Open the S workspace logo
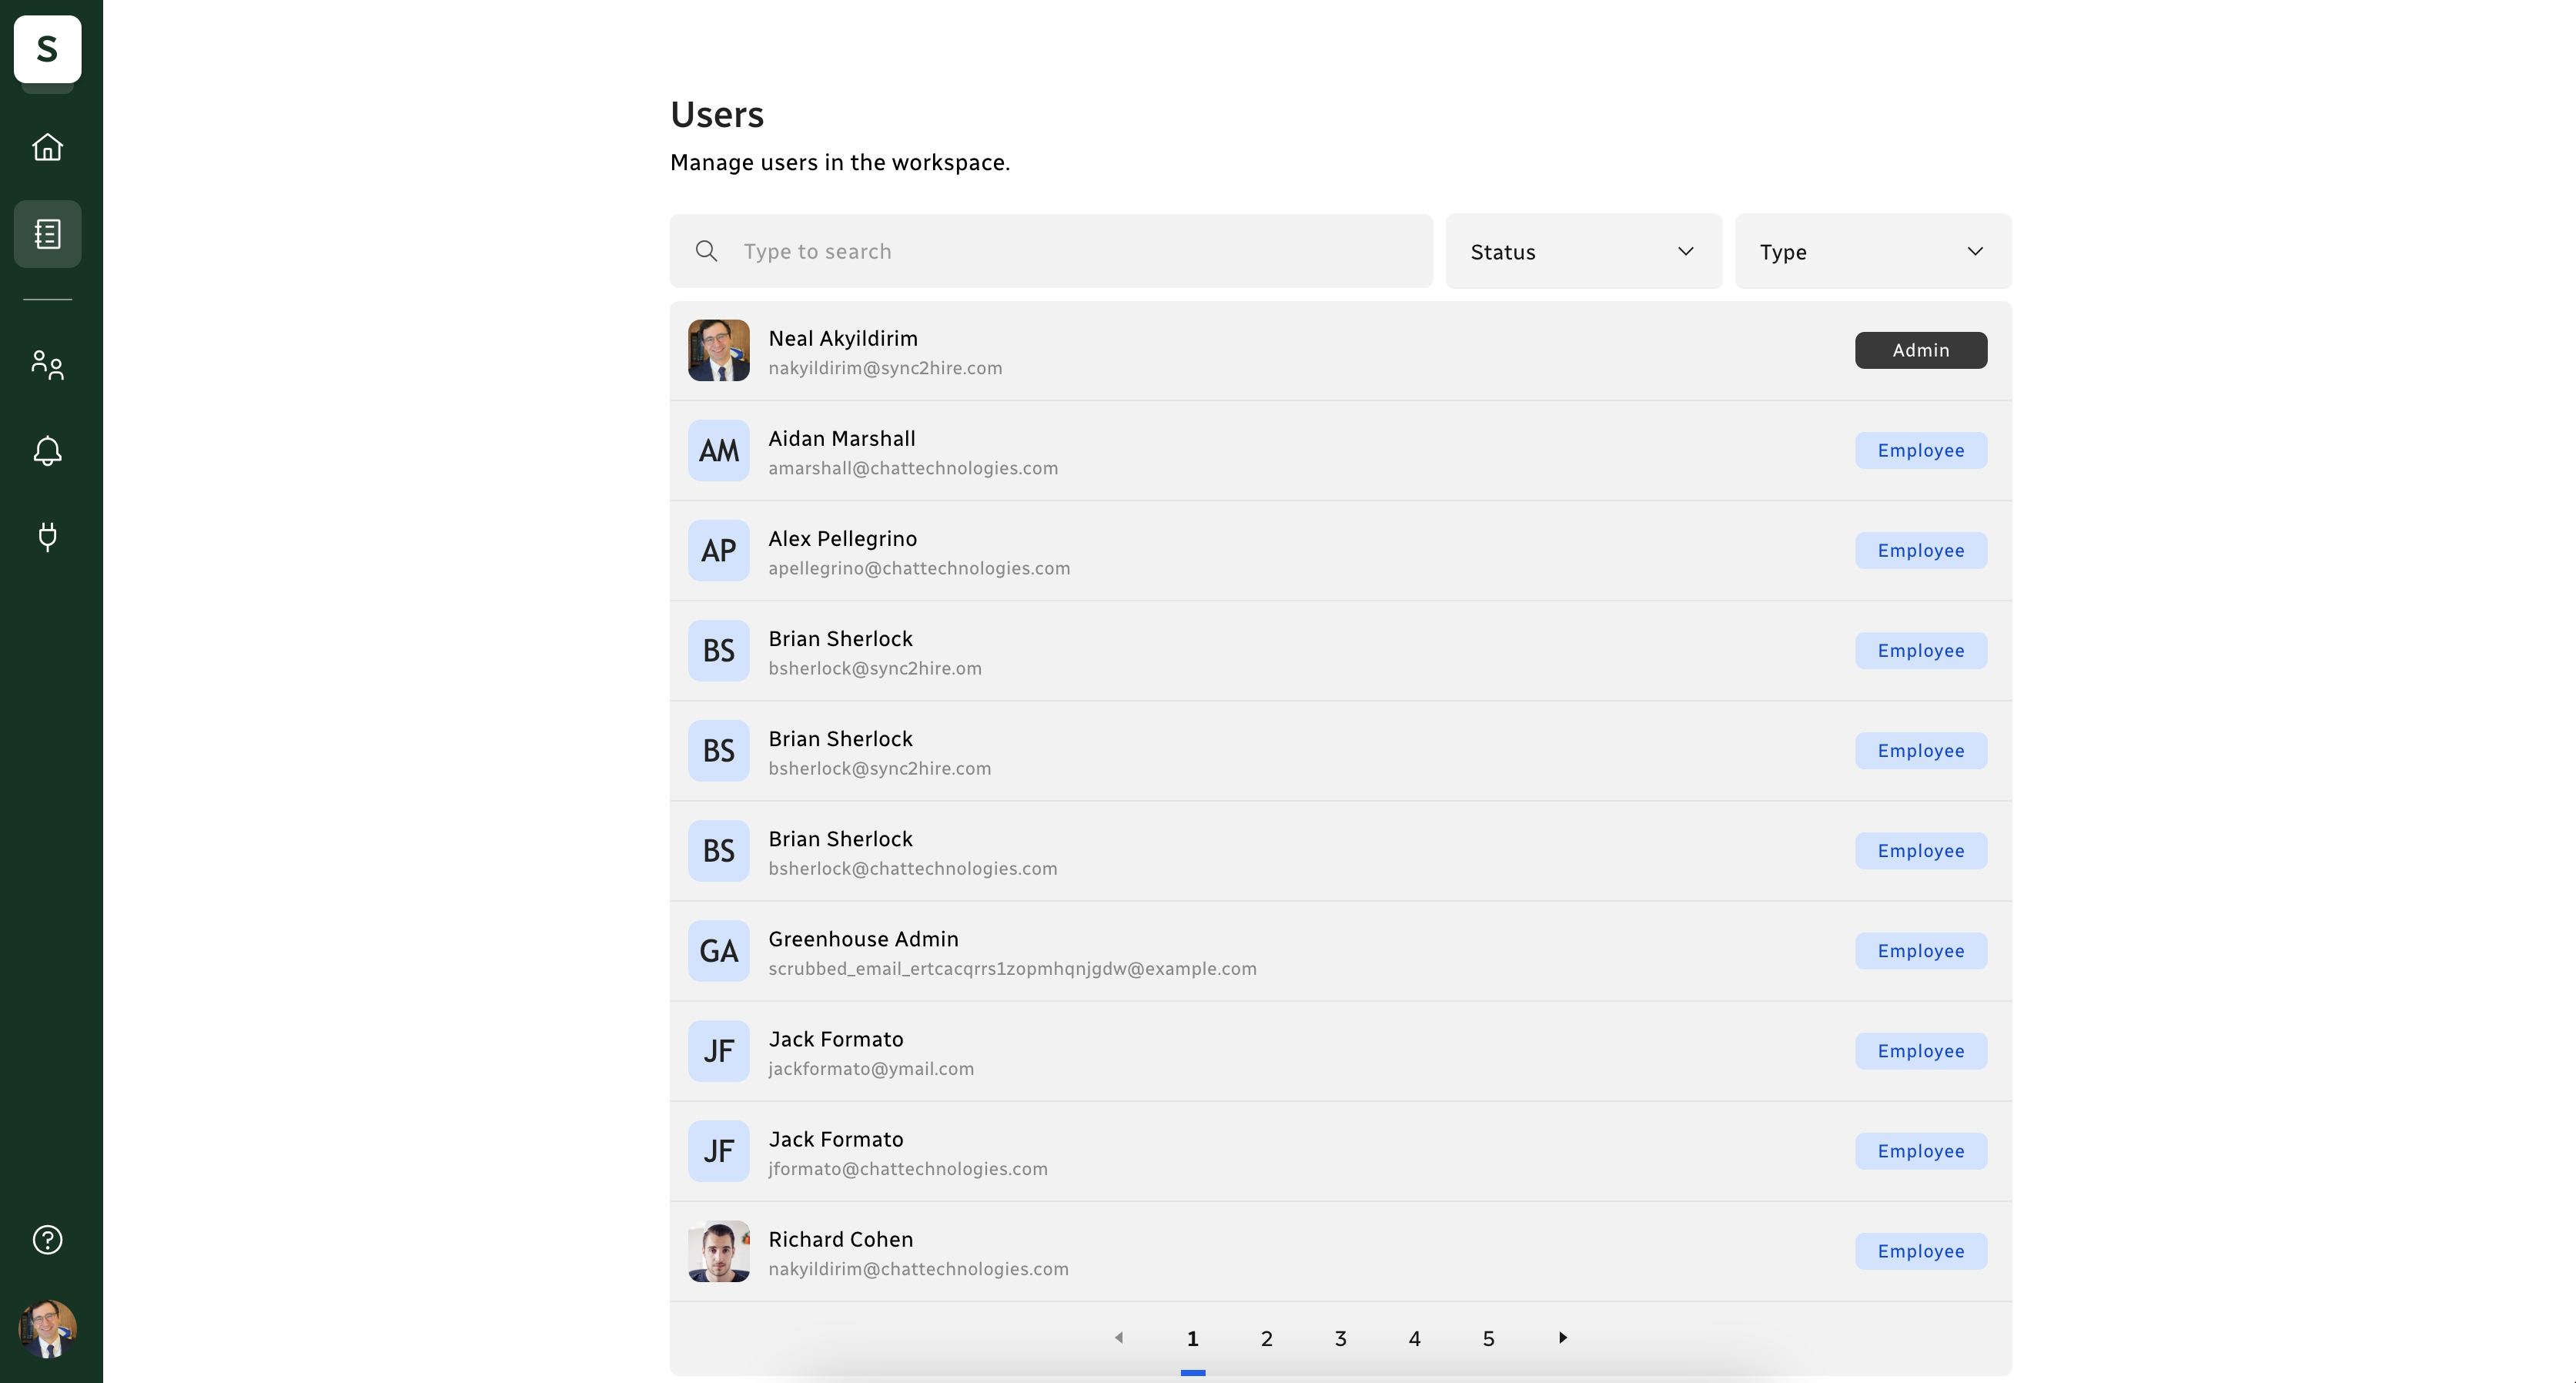The width and height of the screenshot is (2576, 1383). [47, 49]
